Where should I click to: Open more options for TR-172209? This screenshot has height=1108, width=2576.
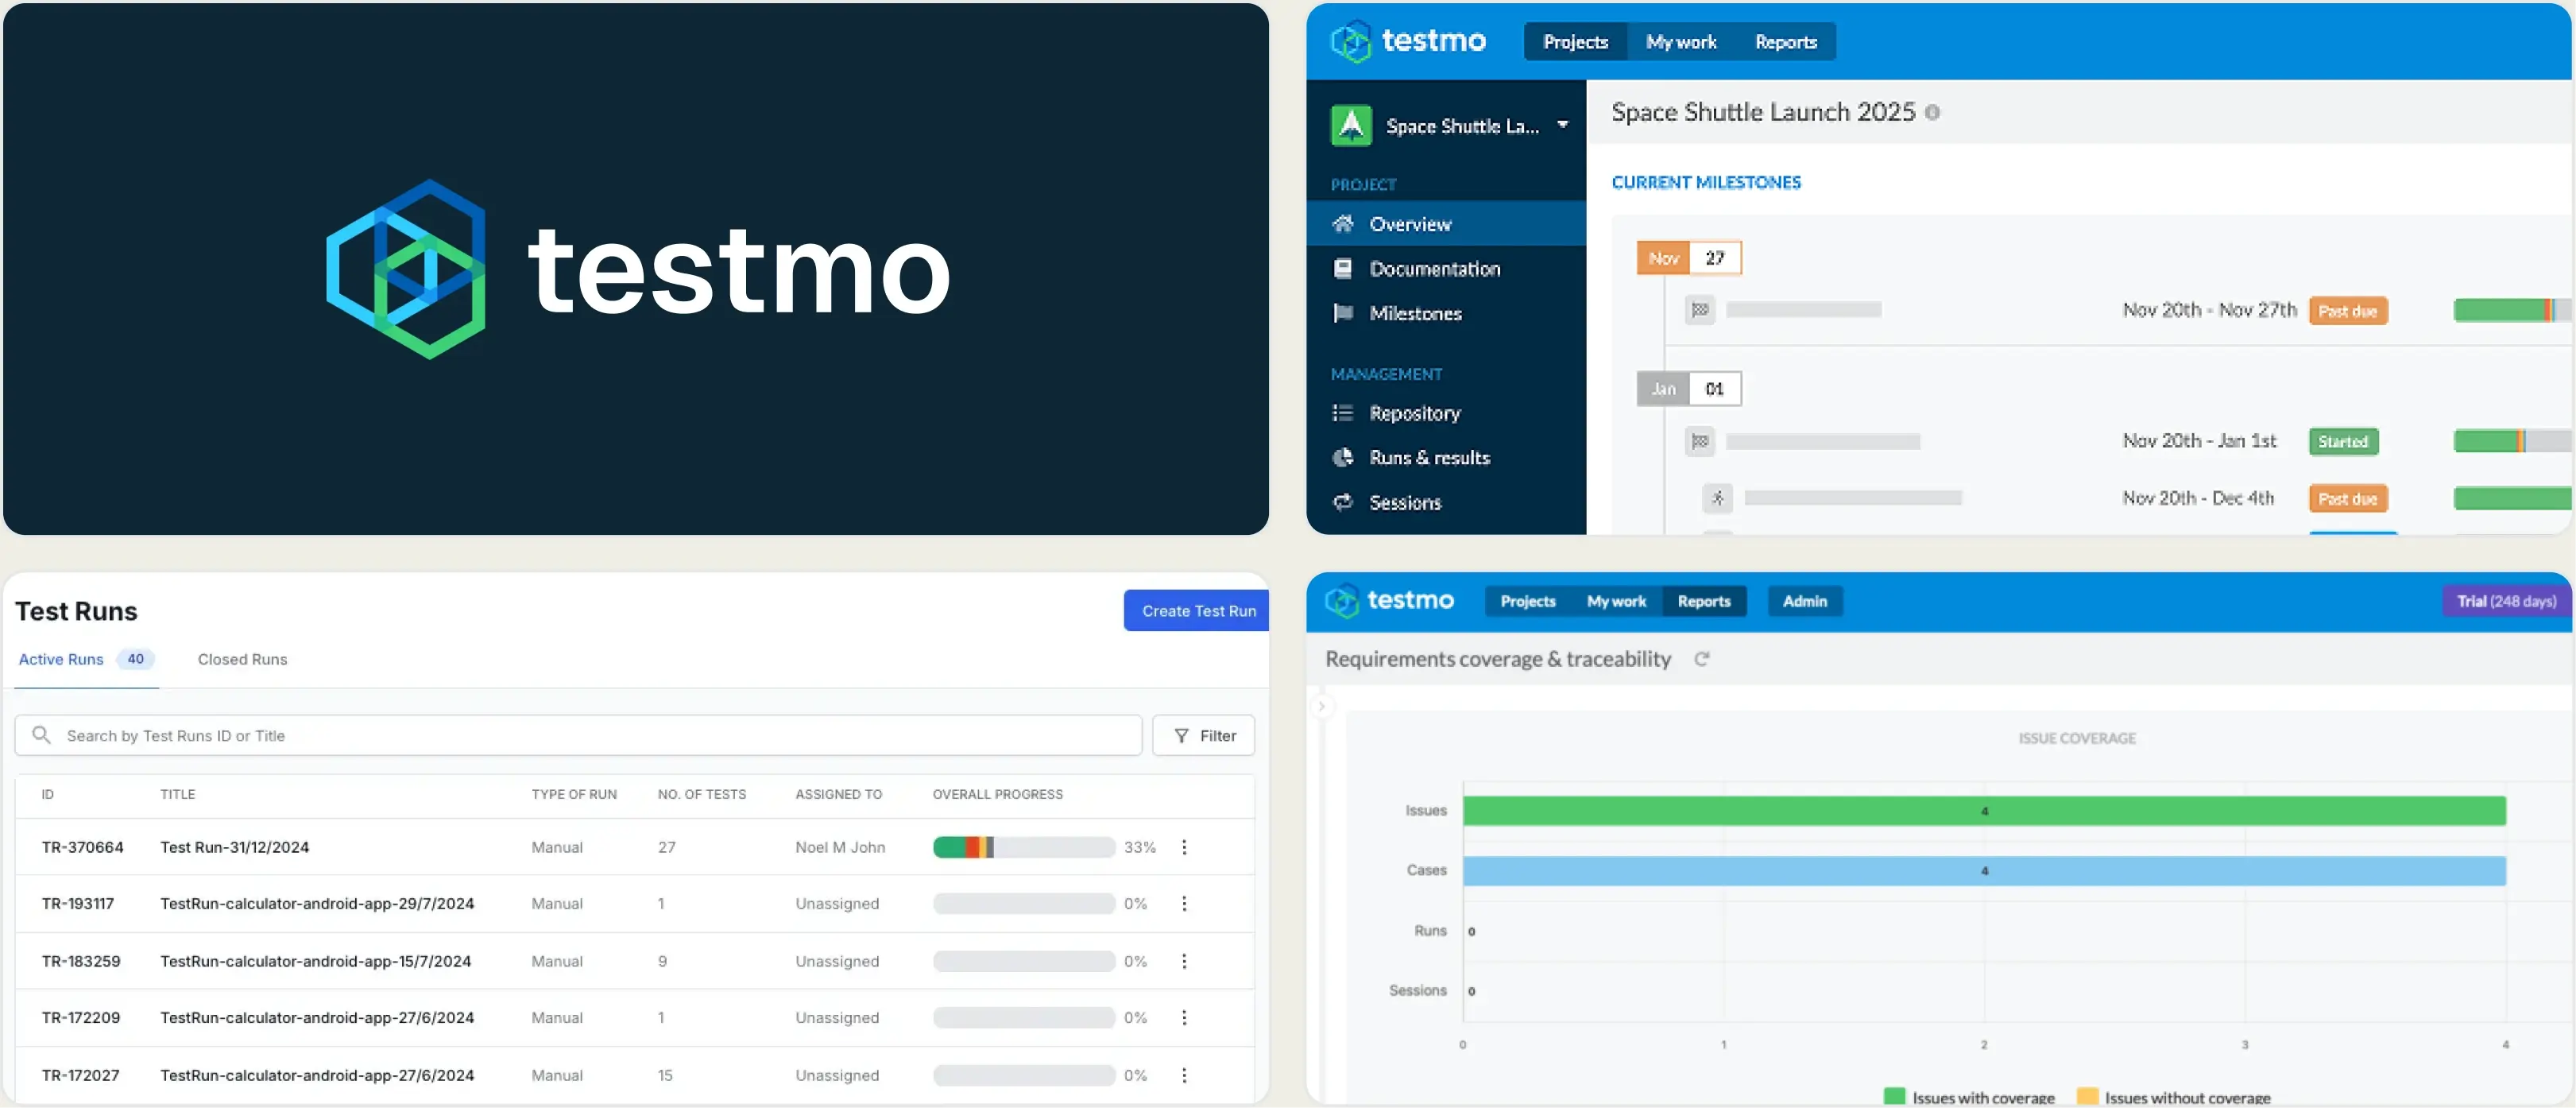1184,1017
